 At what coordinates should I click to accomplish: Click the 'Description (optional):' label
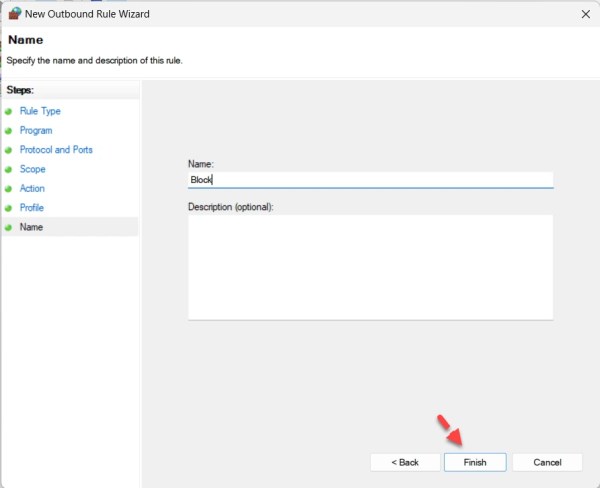(231, 207)
